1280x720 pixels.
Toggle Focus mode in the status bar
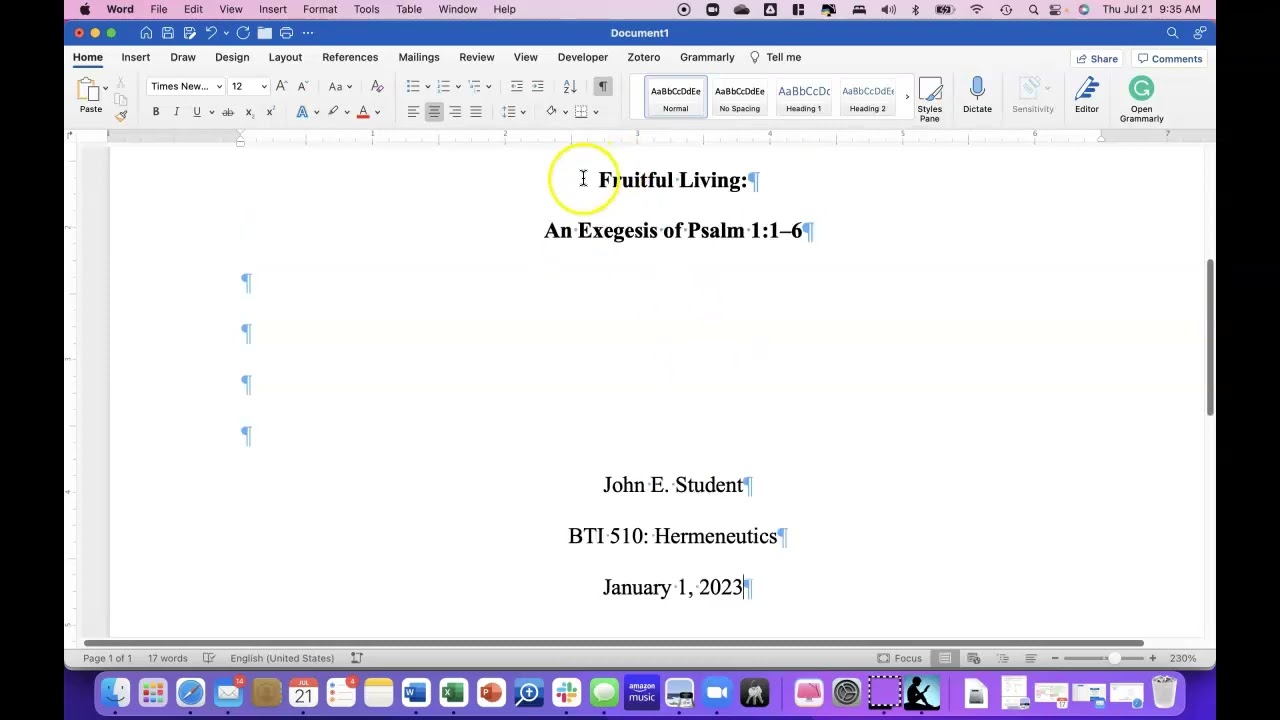click(899, 658)
